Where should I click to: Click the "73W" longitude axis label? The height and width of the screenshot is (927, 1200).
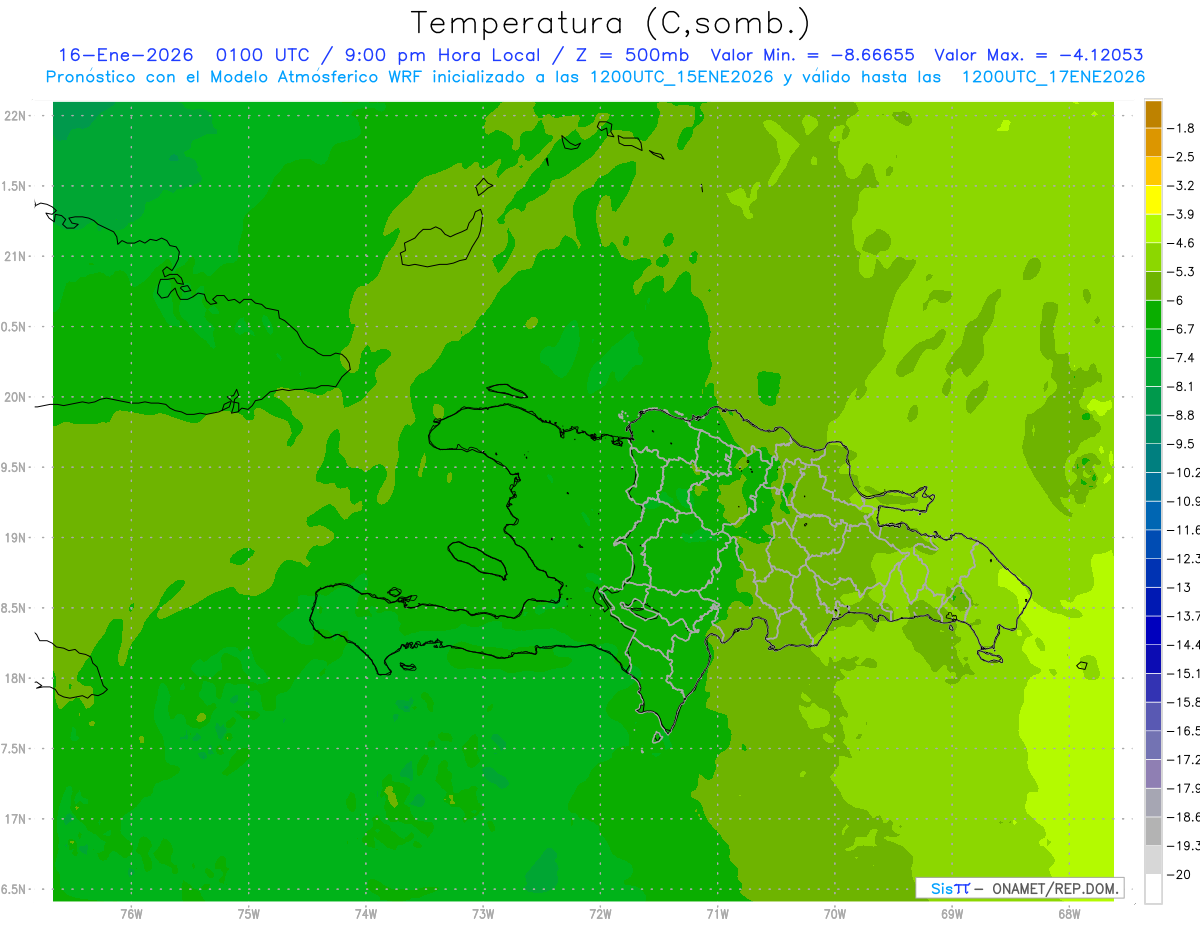pos(483,913)
